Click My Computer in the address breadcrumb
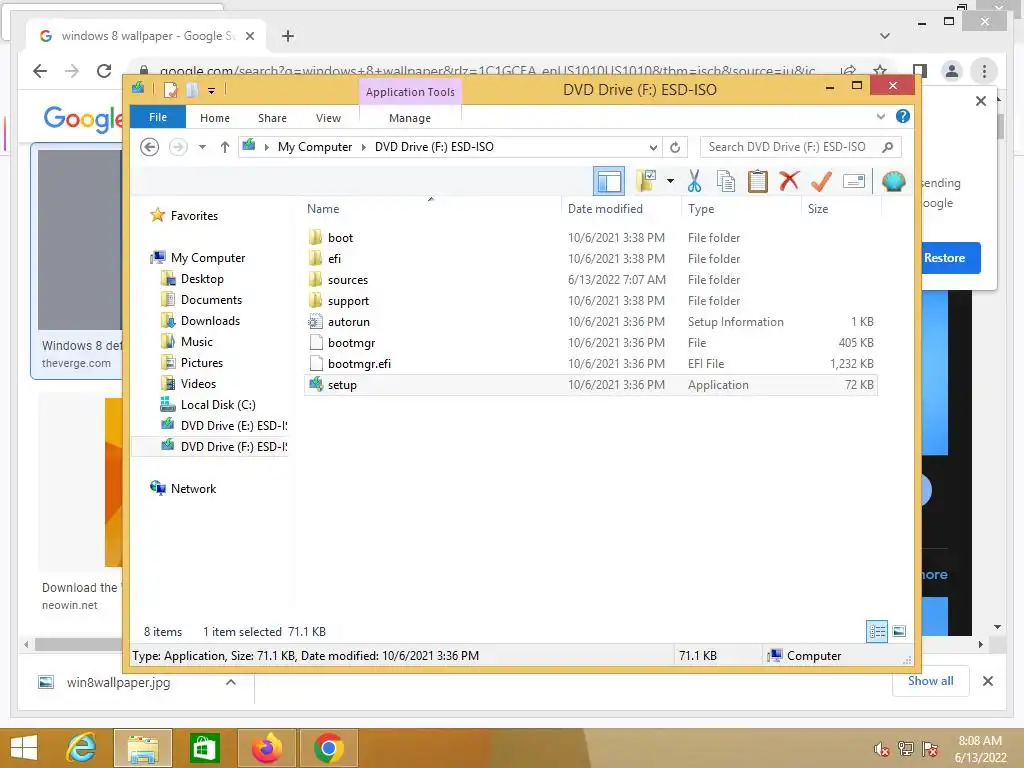The image size is (1024, 768). pyautogui.click(x=315, y=147)
